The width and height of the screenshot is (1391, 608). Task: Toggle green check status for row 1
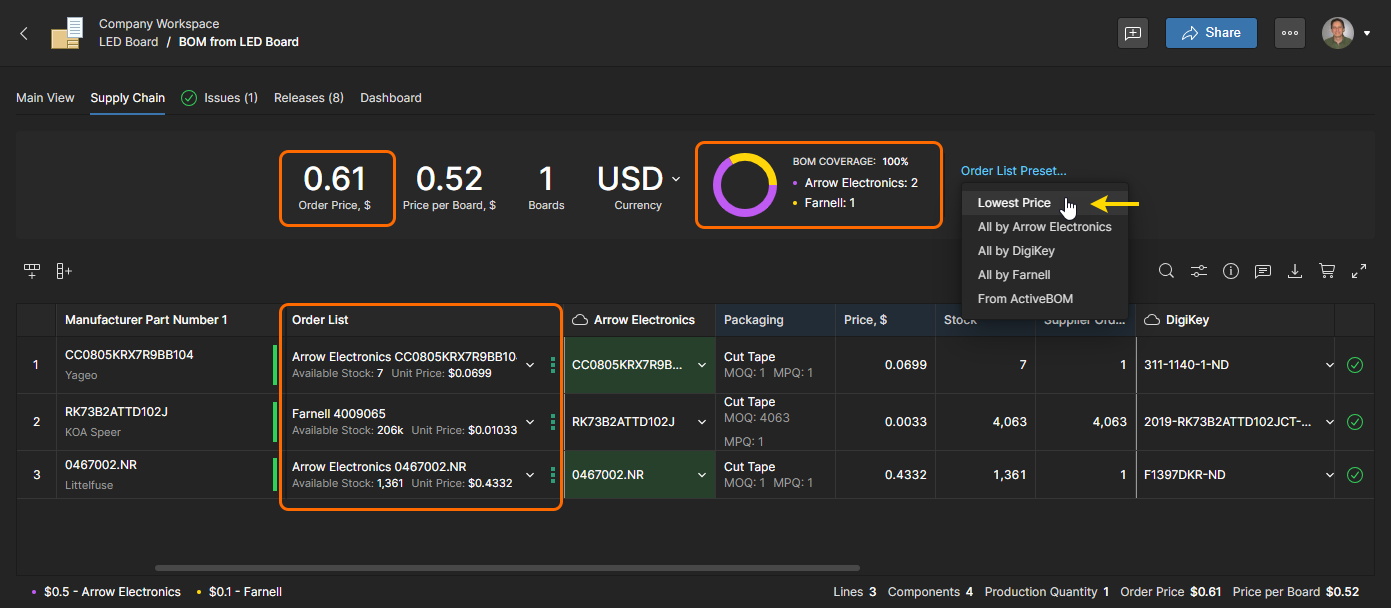[x=1355, y=365]
